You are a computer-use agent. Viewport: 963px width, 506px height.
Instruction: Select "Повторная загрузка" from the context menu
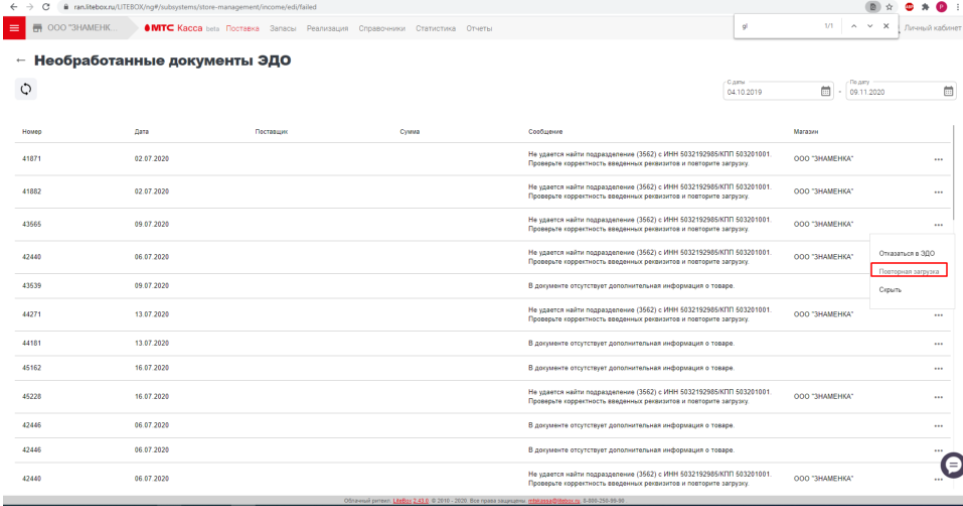(x=908, y=271)
